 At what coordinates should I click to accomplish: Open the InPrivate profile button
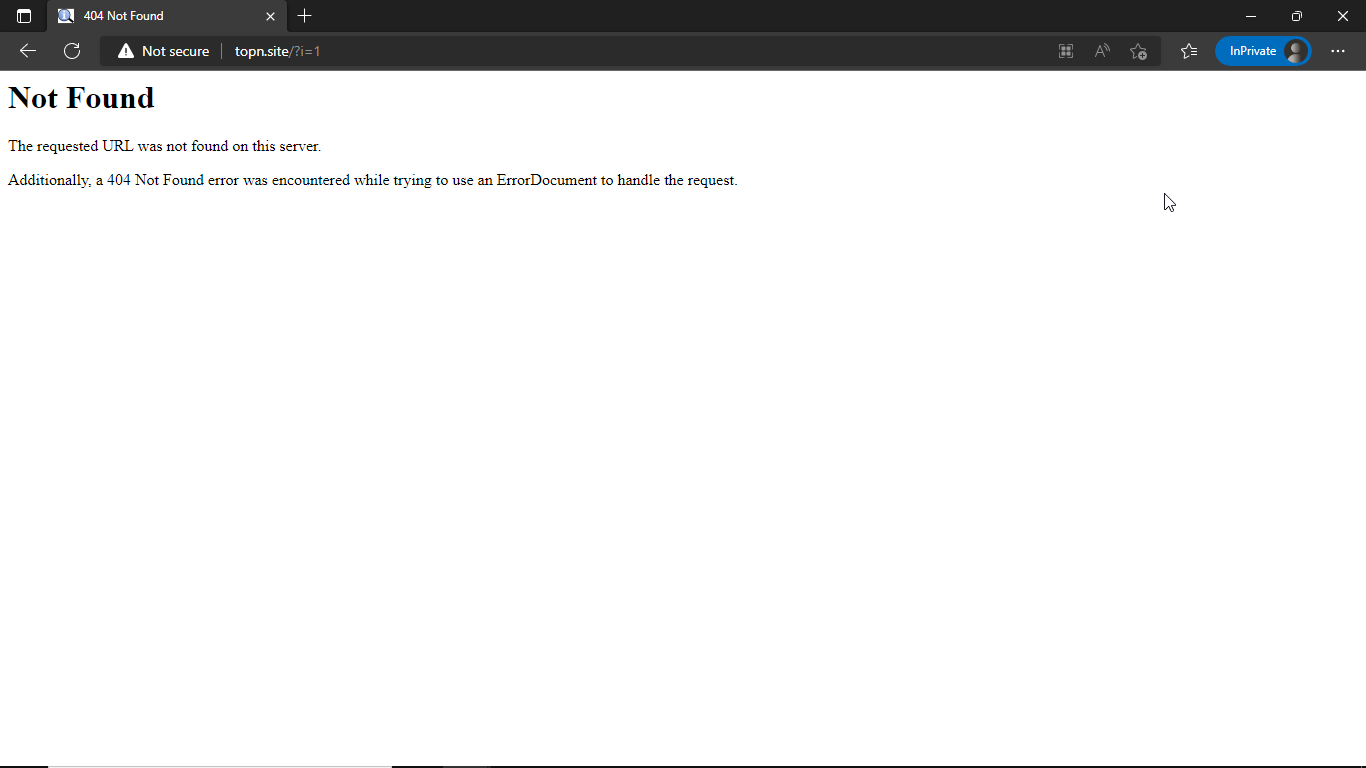pos(1263,51)
